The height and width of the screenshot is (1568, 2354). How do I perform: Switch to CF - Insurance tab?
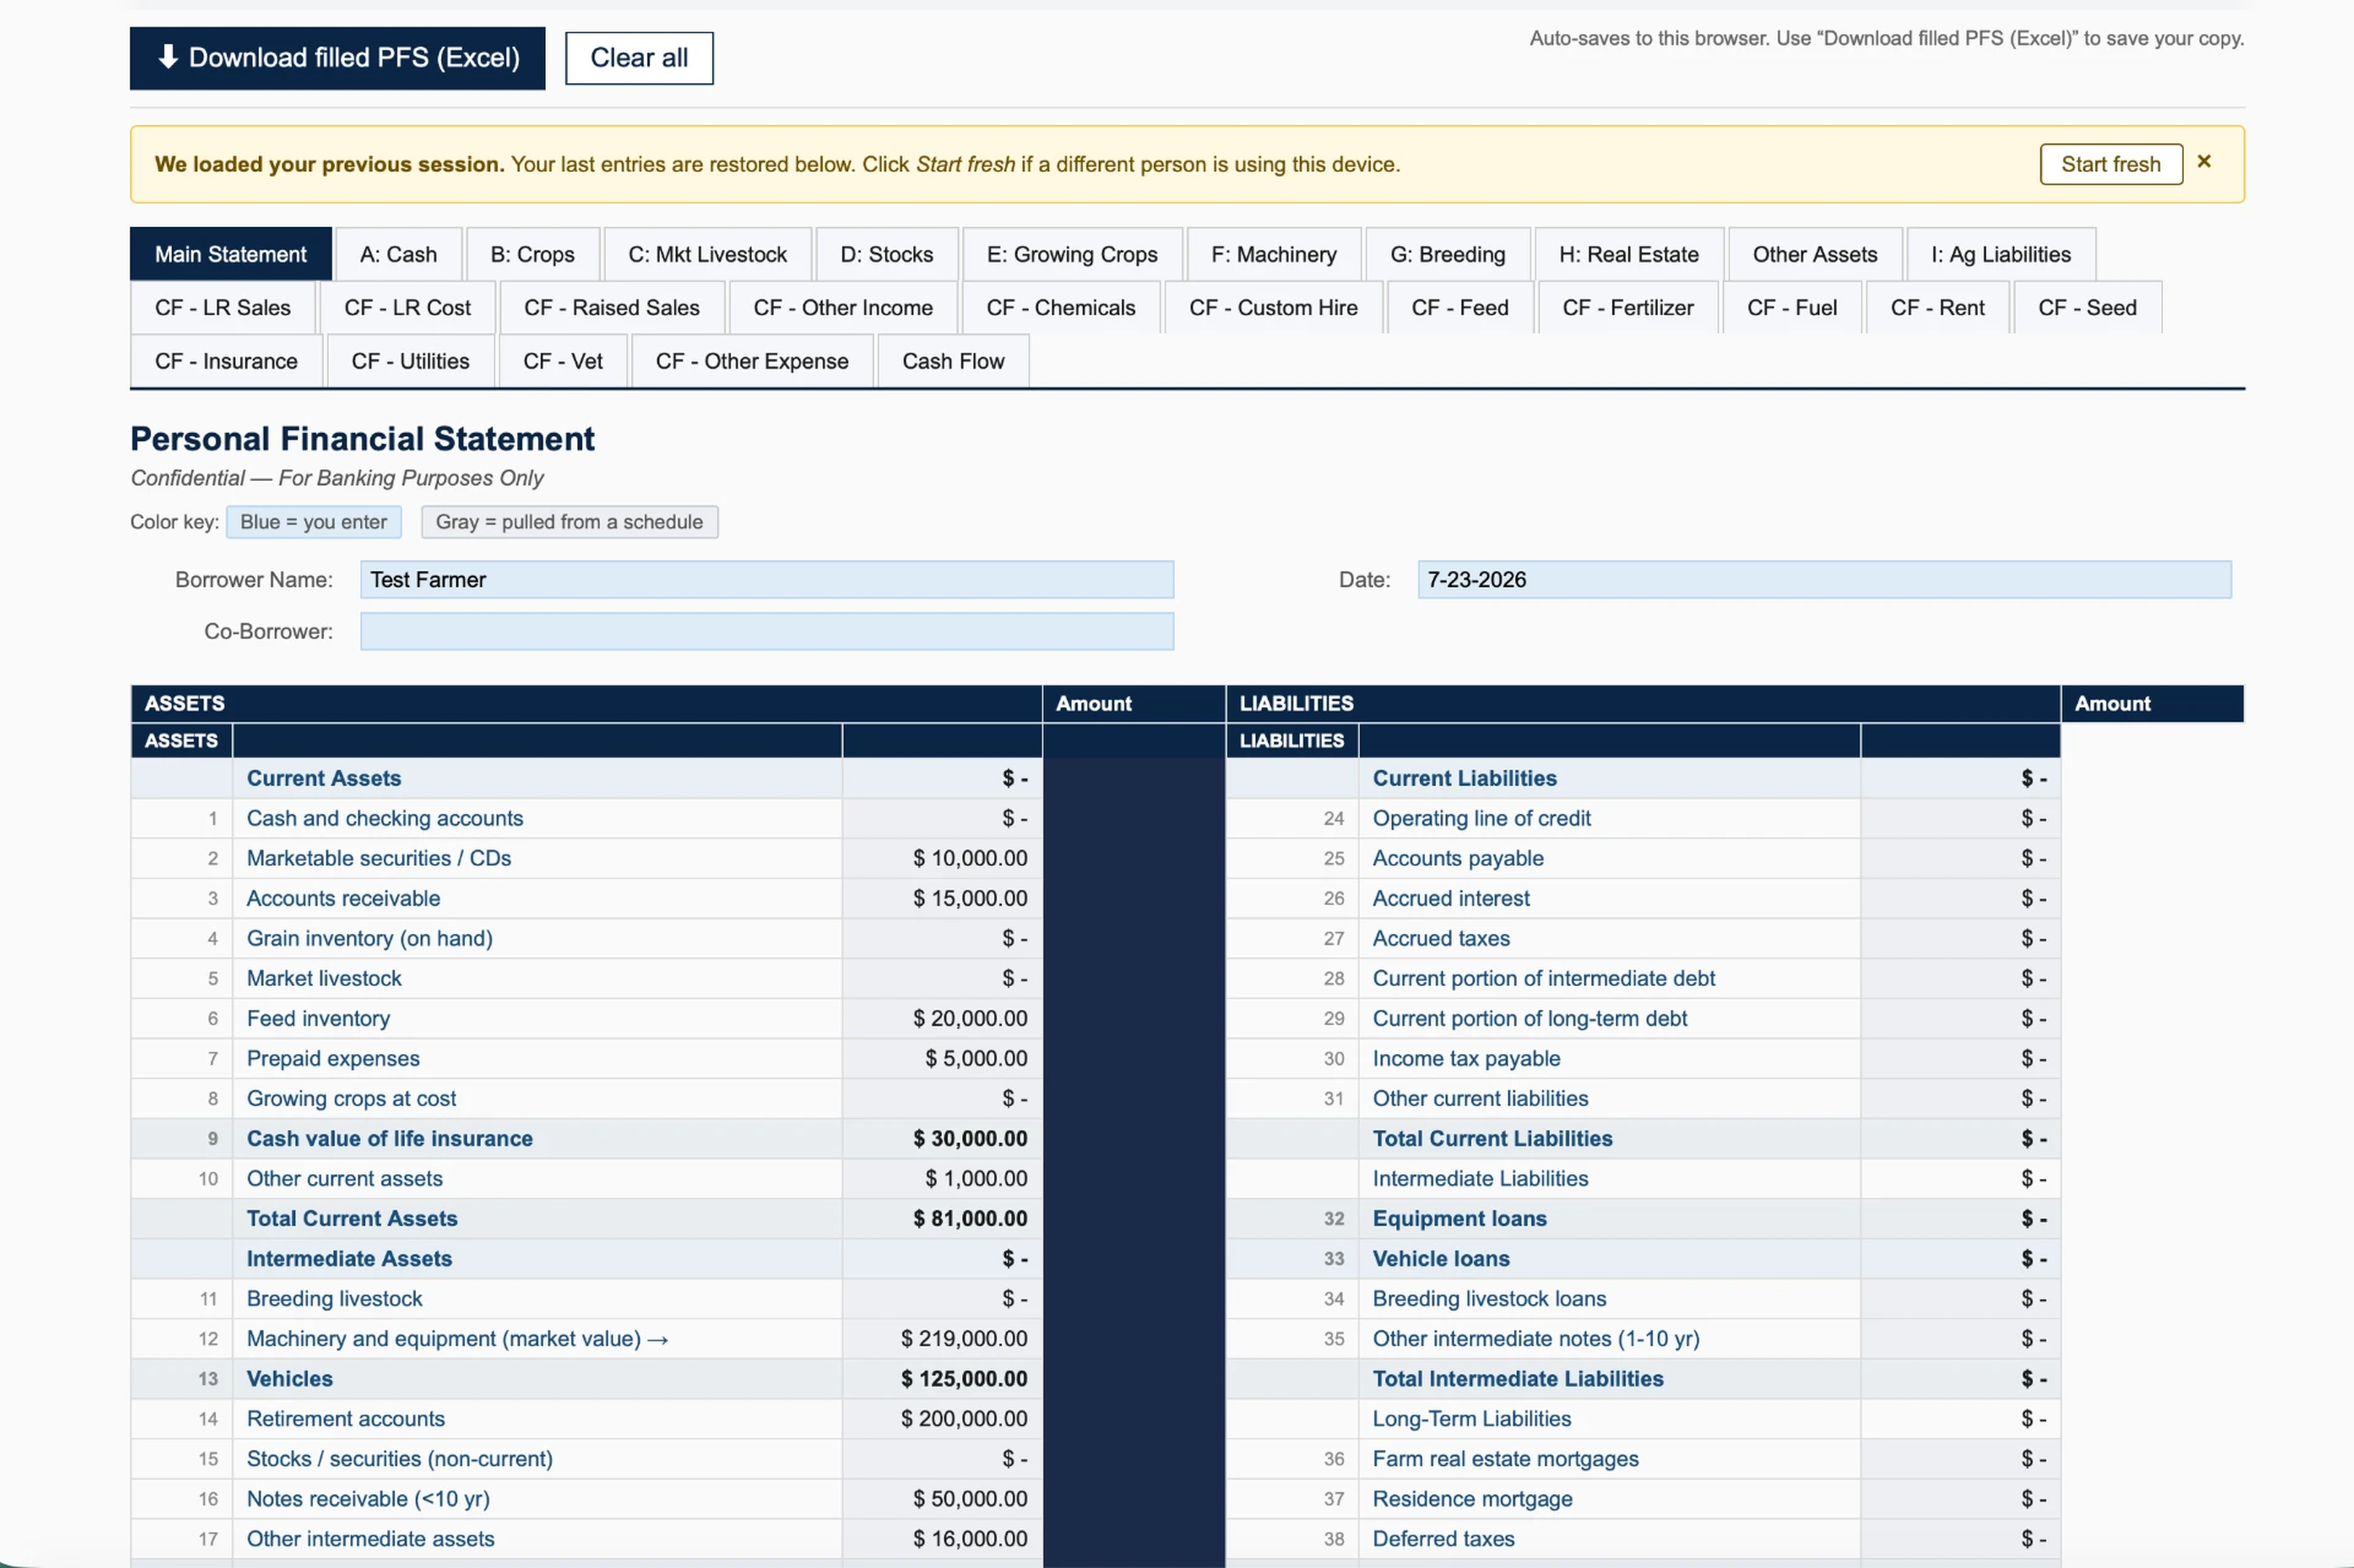226,361
